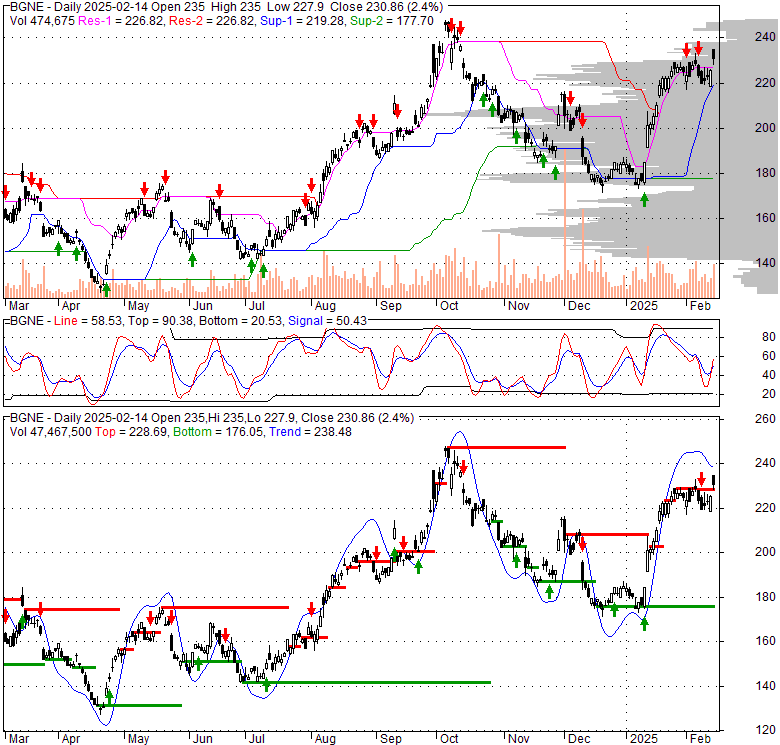Click the 240 price label on top chart axis
Screen dimensions: 780x745
tap(765, 37)
